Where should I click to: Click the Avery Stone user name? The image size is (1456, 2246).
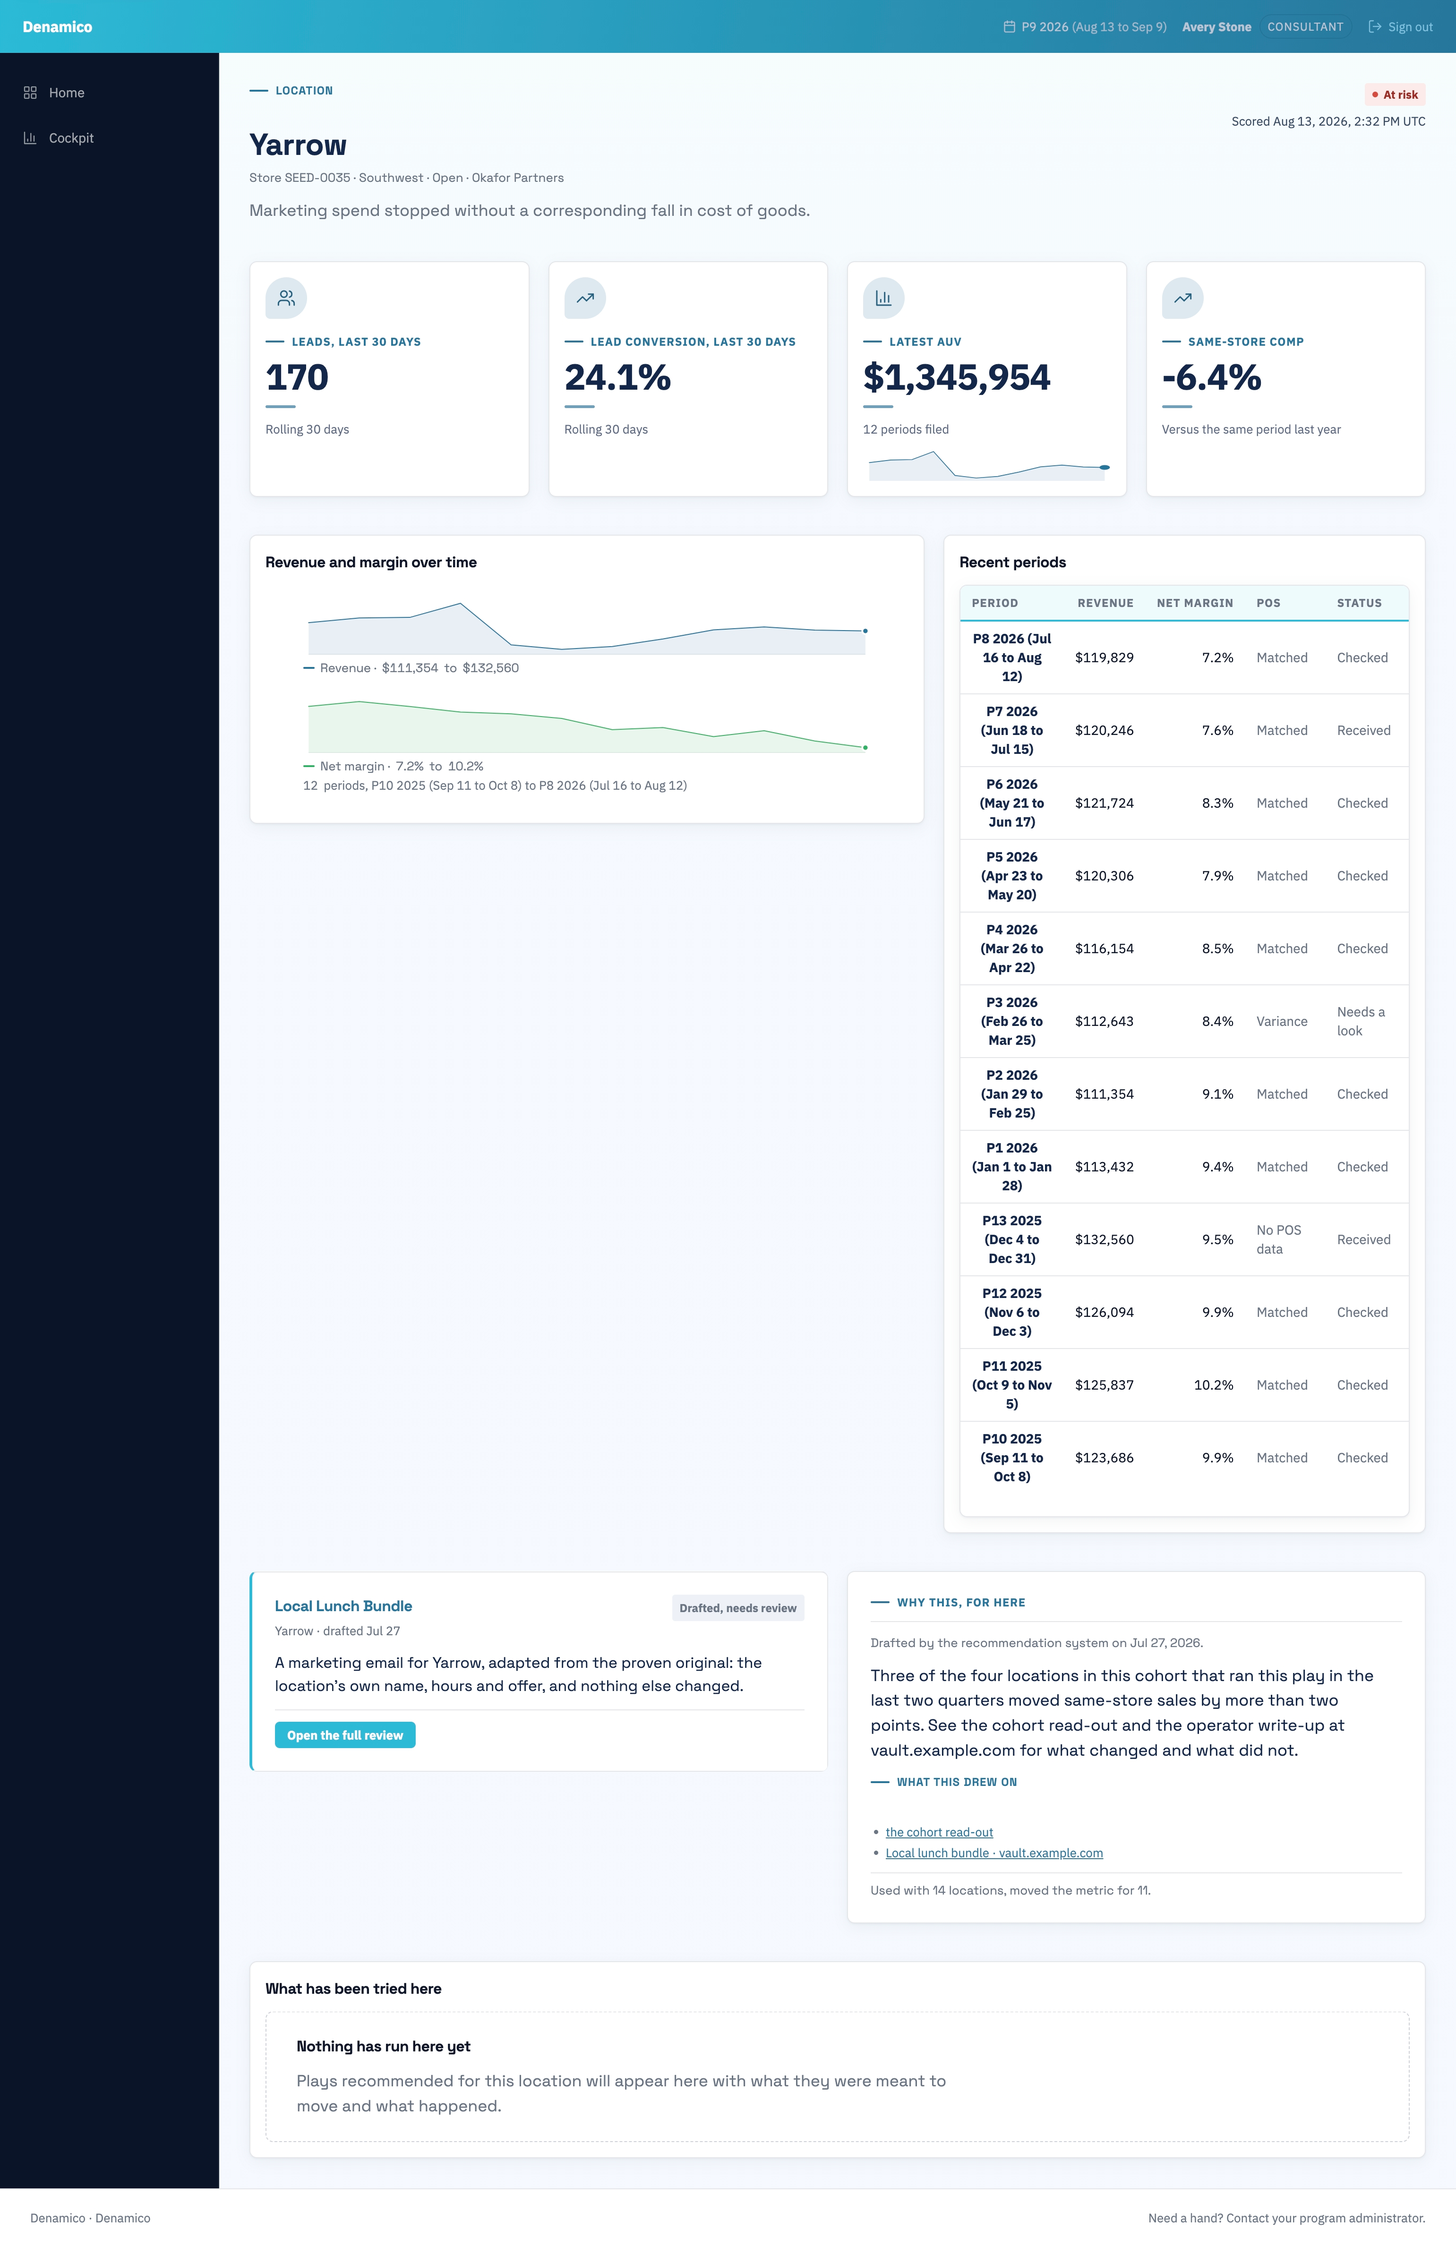click(1216, 27)
